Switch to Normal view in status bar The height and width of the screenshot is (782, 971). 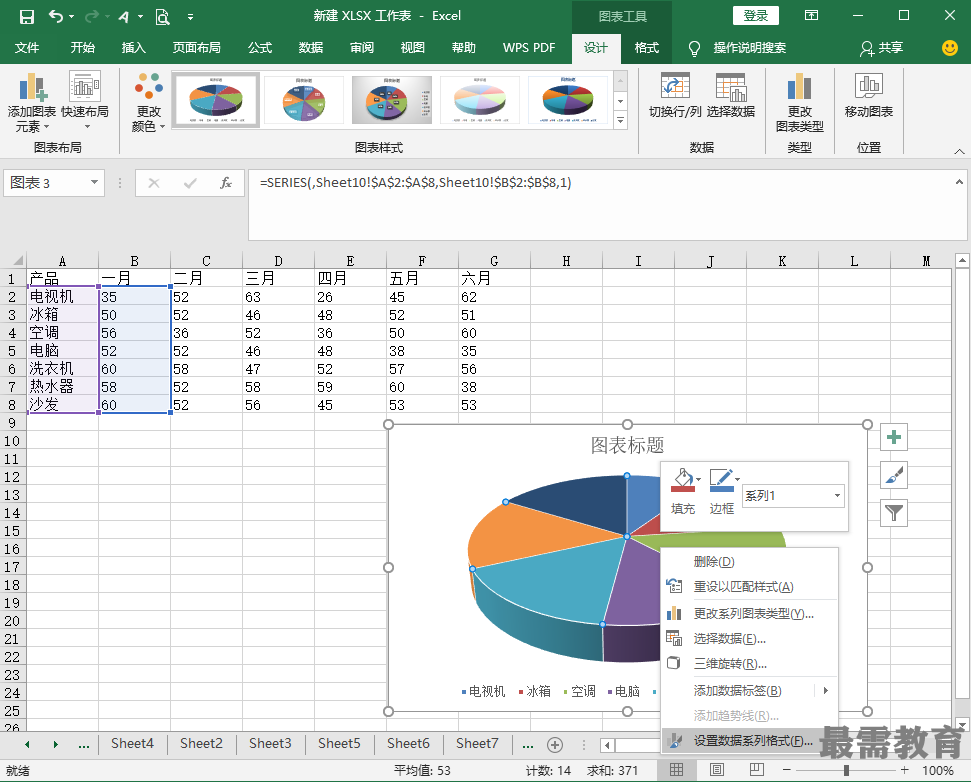pyautogui.click(x=676, y=770)
